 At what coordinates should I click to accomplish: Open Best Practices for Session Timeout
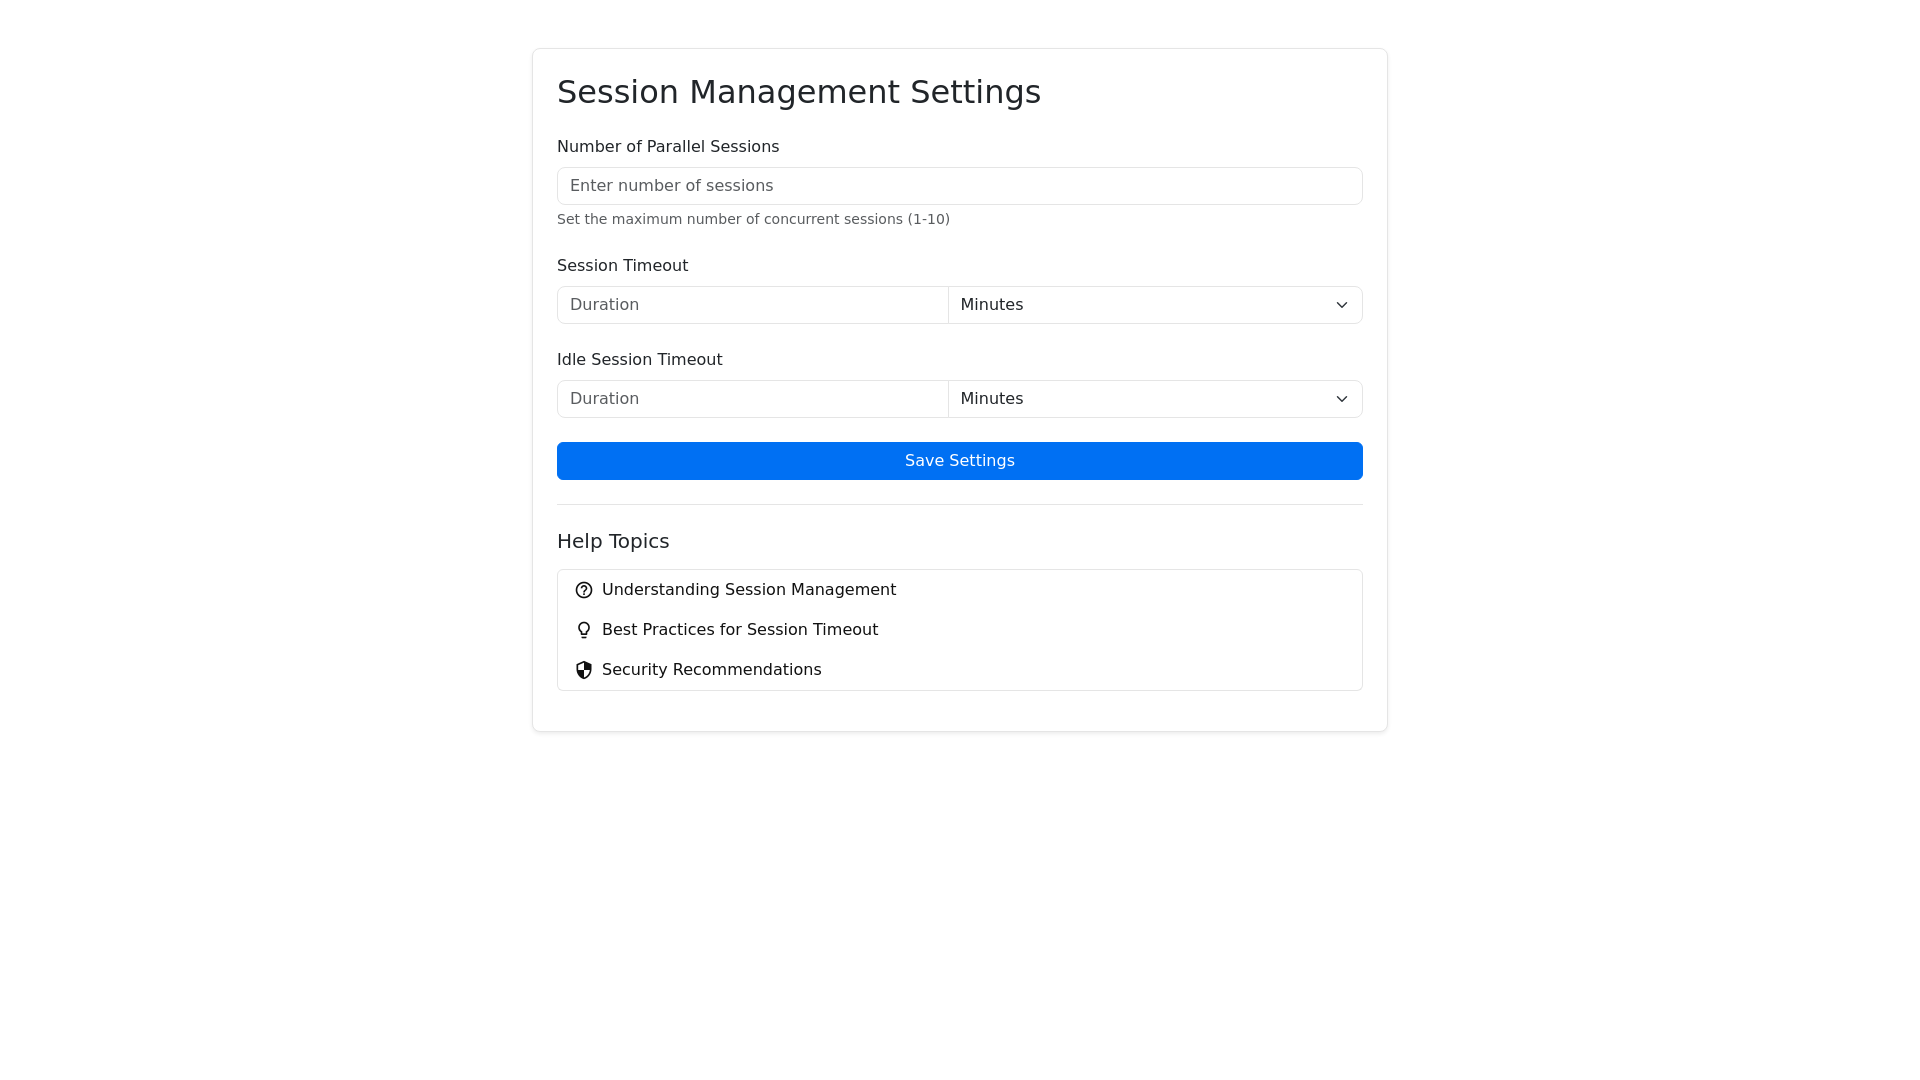point(739,630)
